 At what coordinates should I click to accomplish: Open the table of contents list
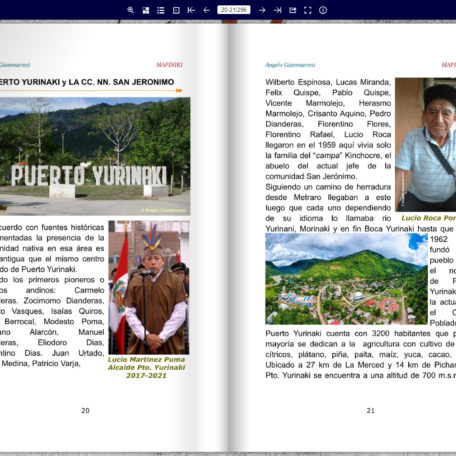(161, 10)
